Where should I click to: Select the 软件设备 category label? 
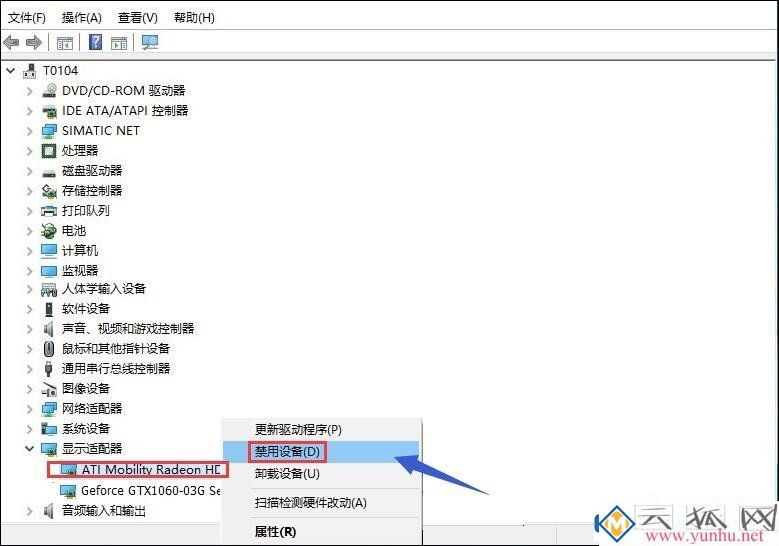tap(85, 309)
